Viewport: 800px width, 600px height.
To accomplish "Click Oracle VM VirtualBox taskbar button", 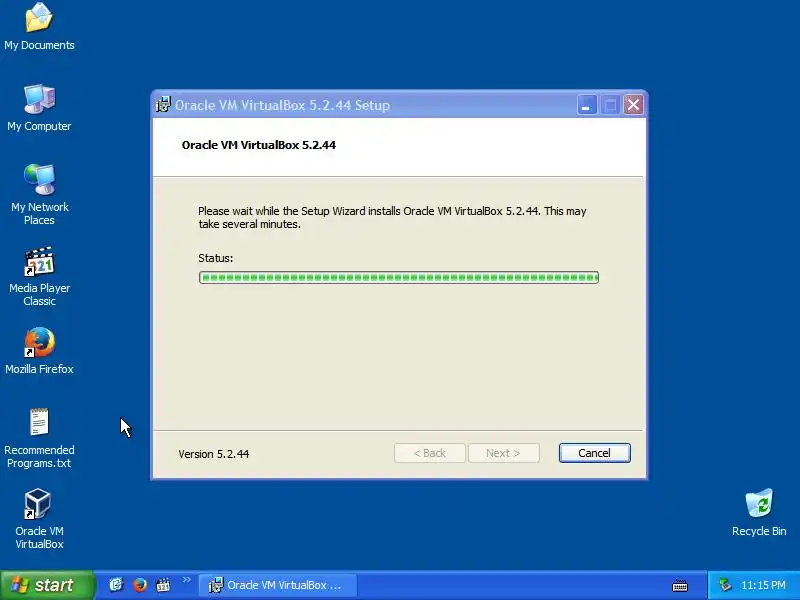I will [x=278, y=585].
